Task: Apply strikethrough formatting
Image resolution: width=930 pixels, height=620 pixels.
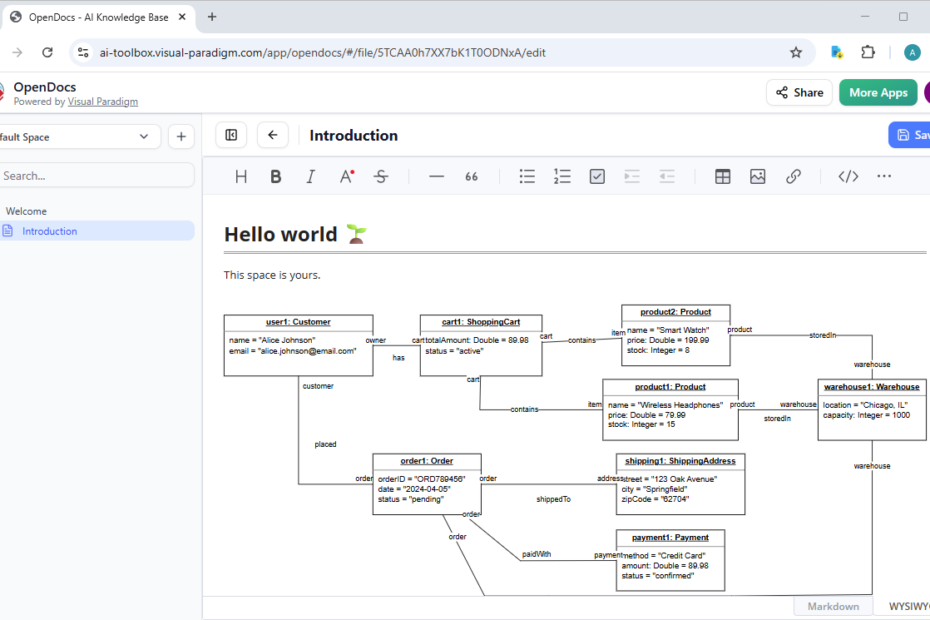Action: (x=381, y=176)
